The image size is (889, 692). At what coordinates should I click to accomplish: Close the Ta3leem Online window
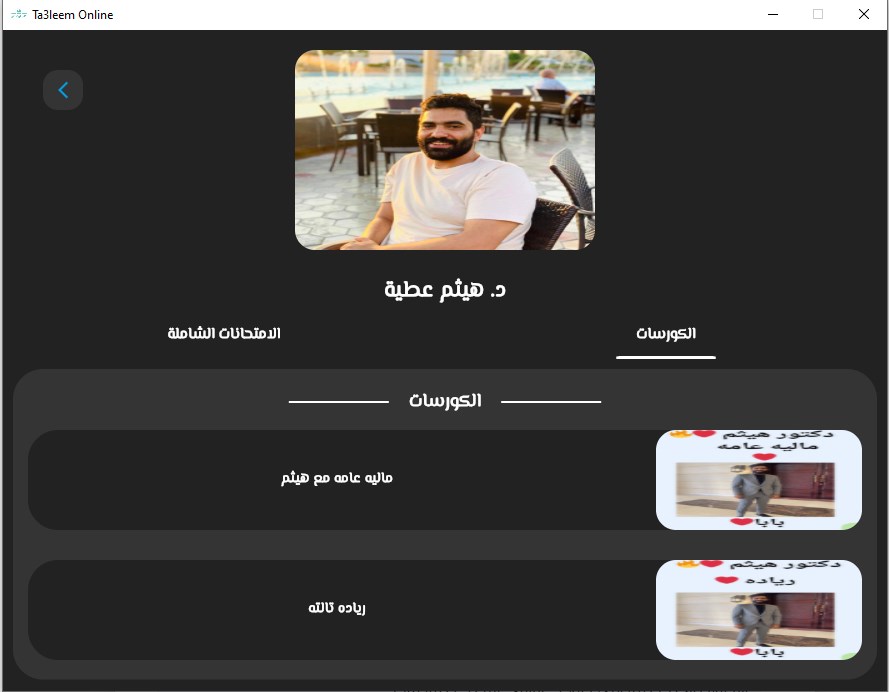(863, 14)
